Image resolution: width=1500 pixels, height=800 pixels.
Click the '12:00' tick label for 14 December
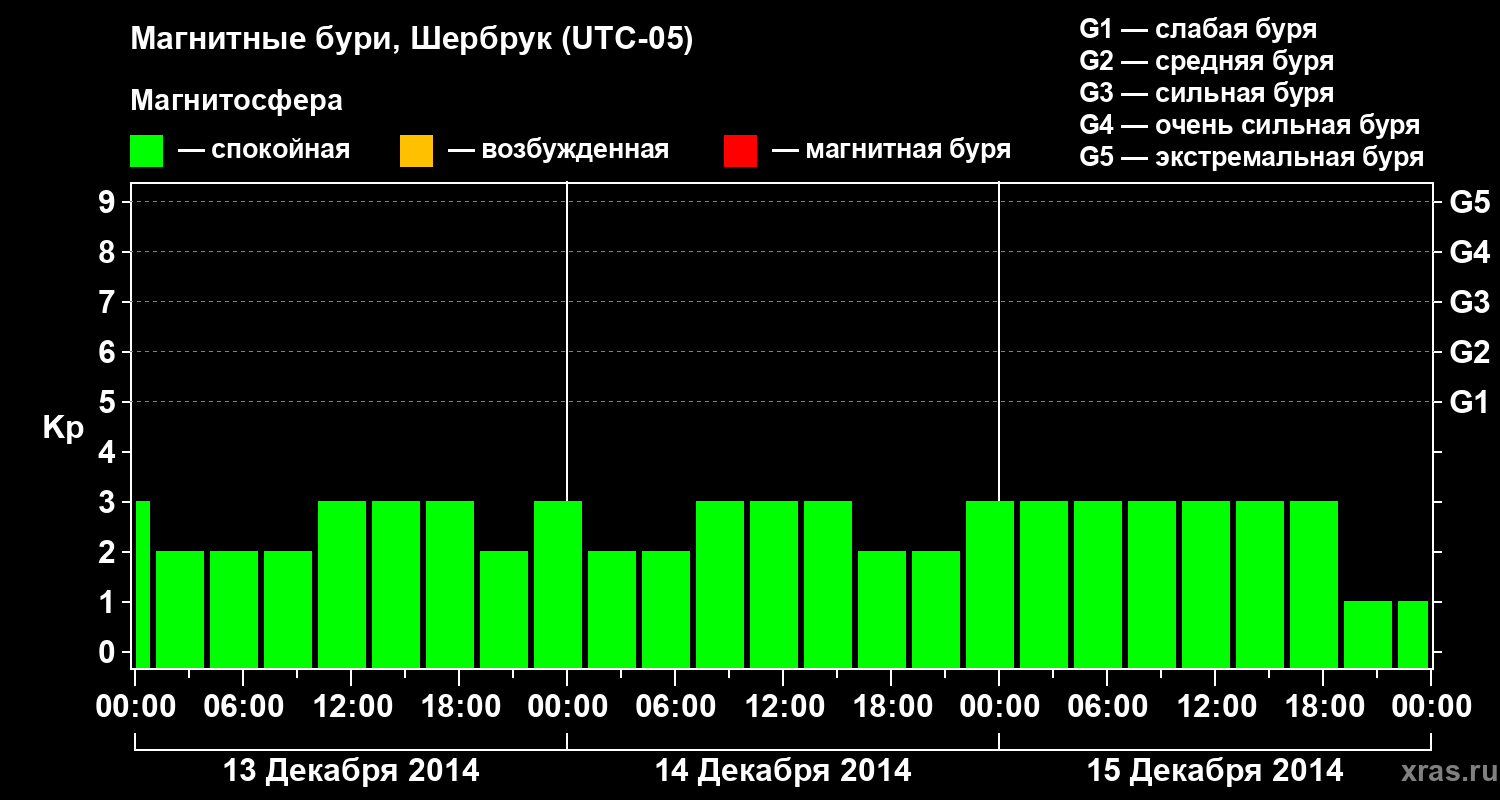[783, 707]
